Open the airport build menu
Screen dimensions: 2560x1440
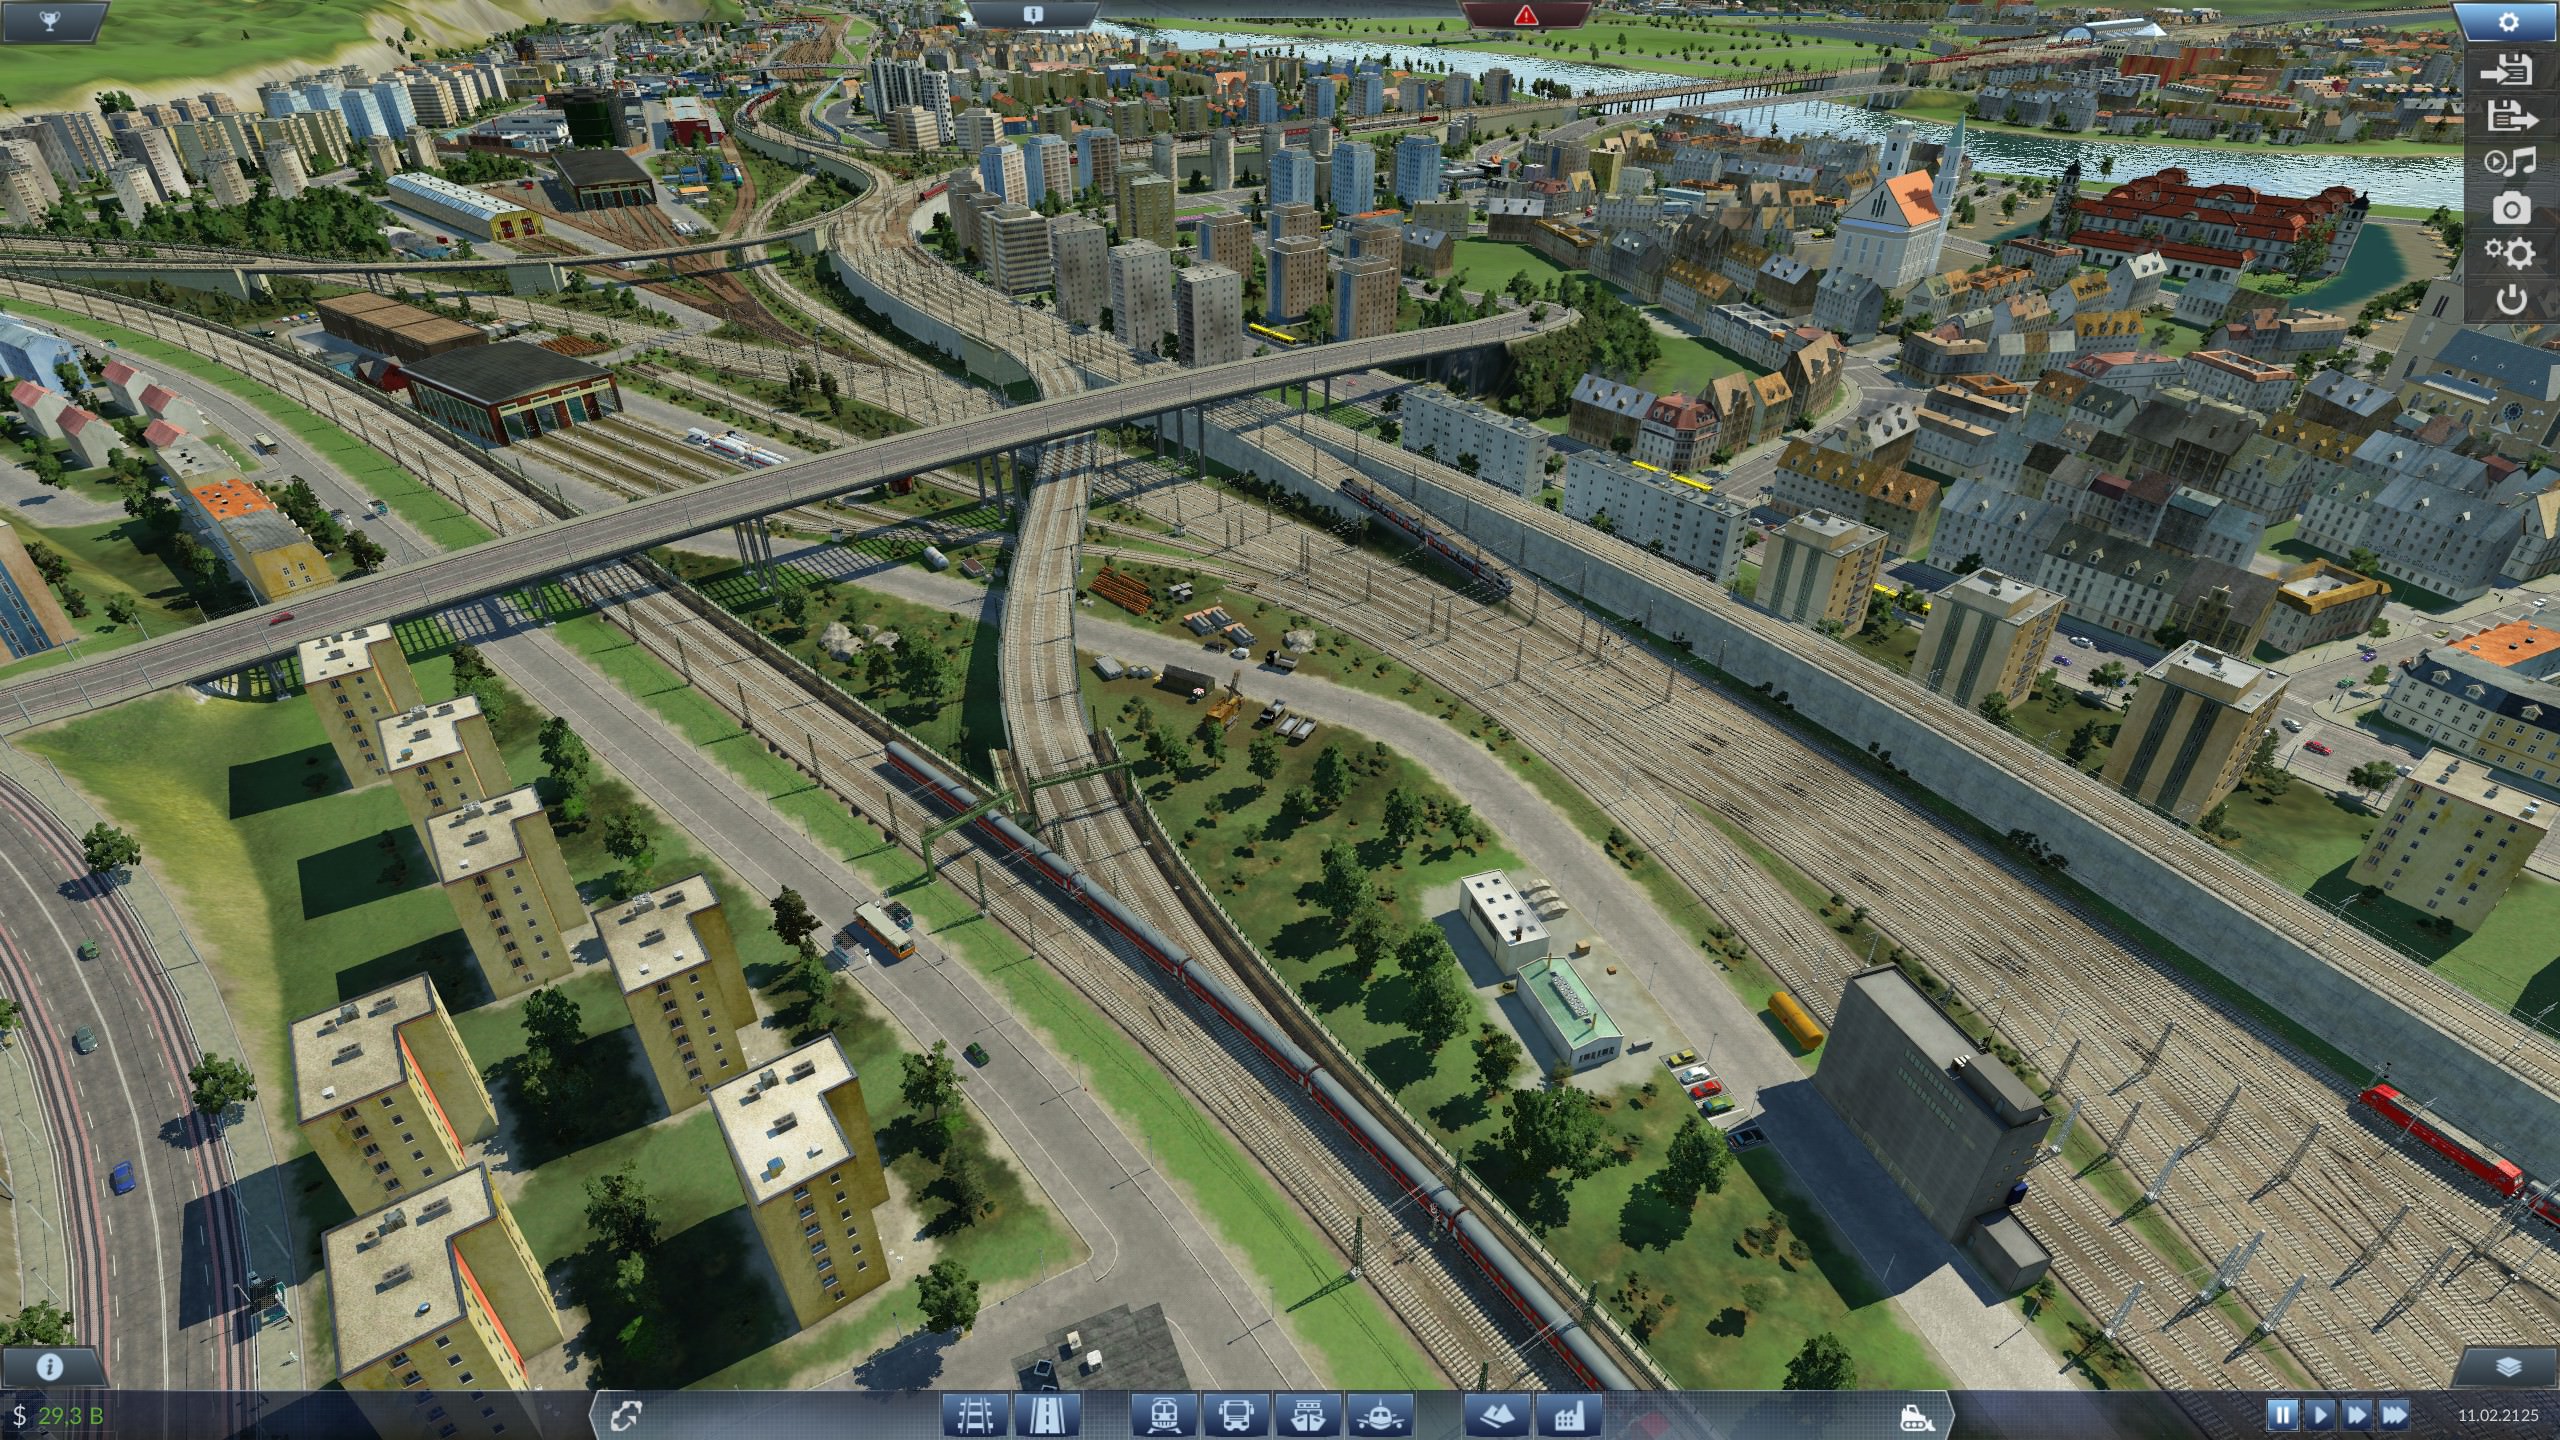(x=1381, y=1415)
